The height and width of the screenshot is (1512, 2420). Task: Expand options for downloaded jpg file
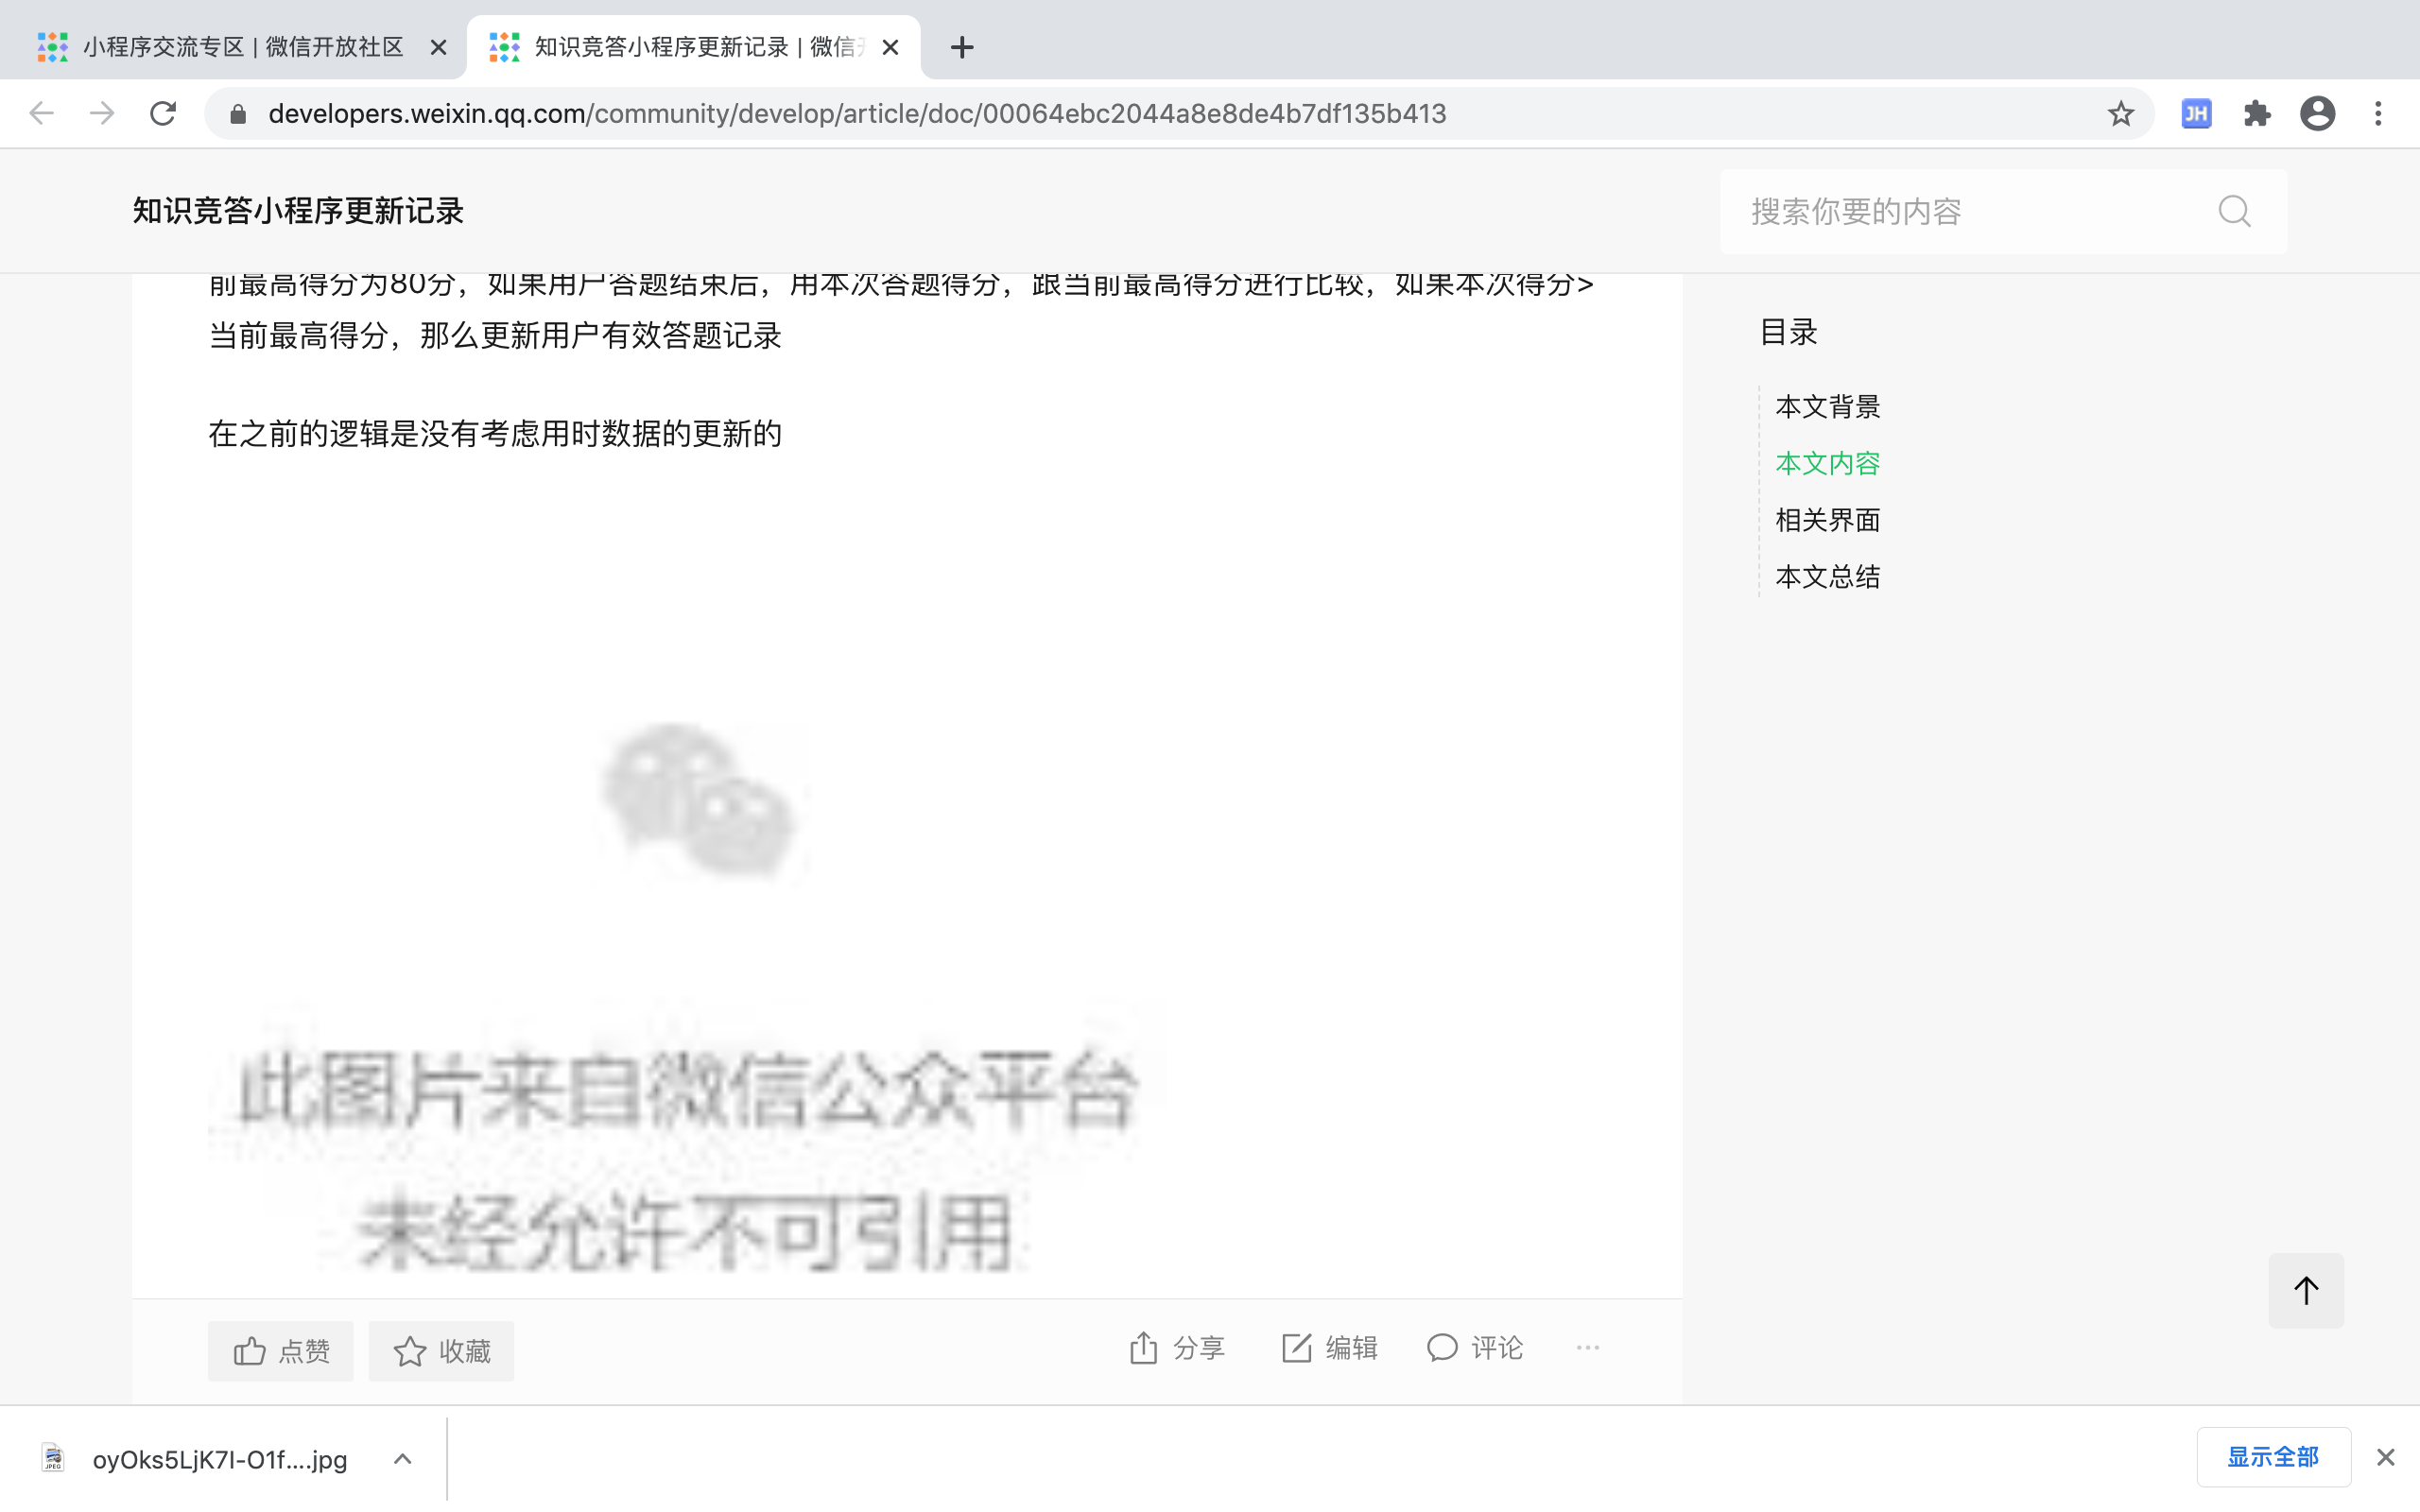point(402,1459)
